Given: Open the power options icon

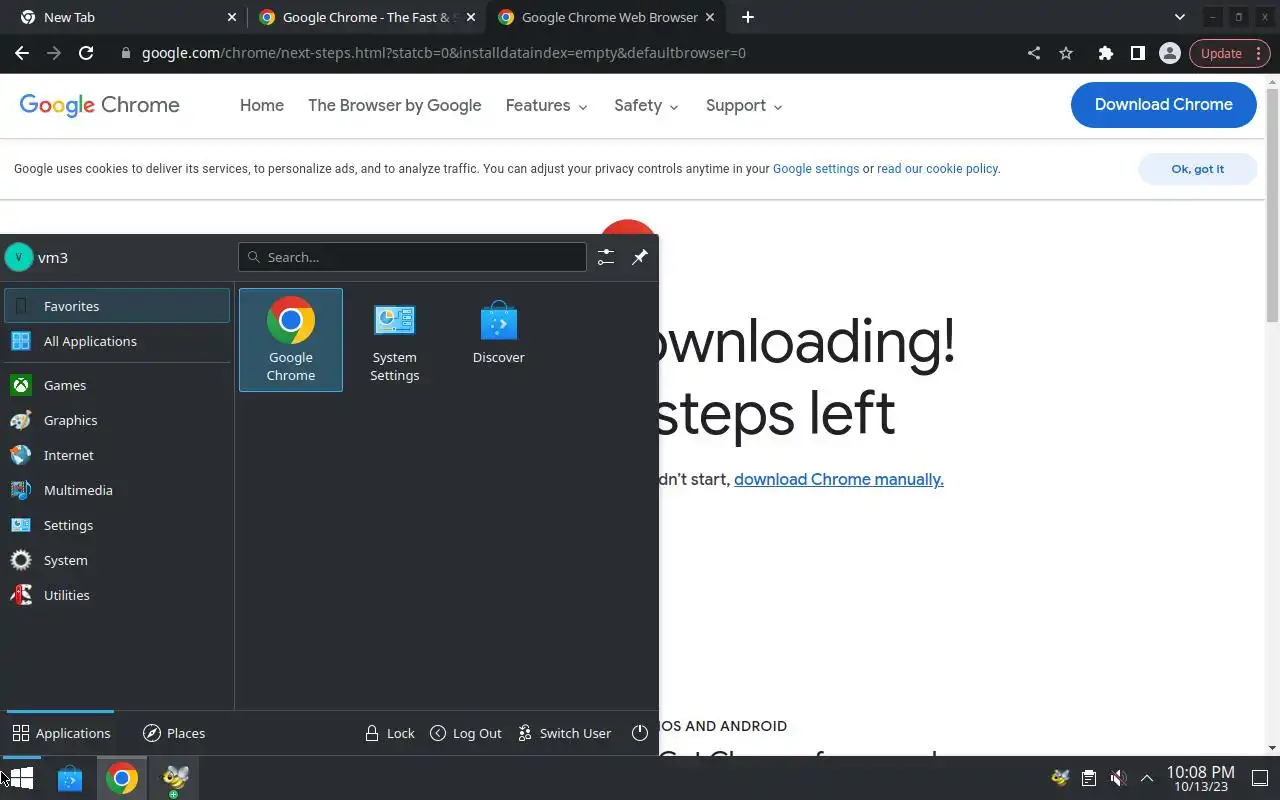Looking at the screenshot, I should [x=640, y=733].
